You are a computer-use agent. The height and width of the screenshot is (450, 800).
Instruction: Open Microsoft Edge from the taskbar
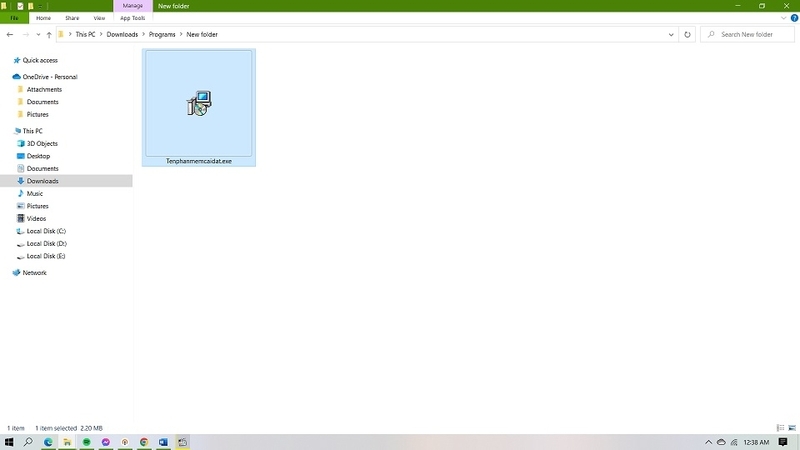click(48, 441)
